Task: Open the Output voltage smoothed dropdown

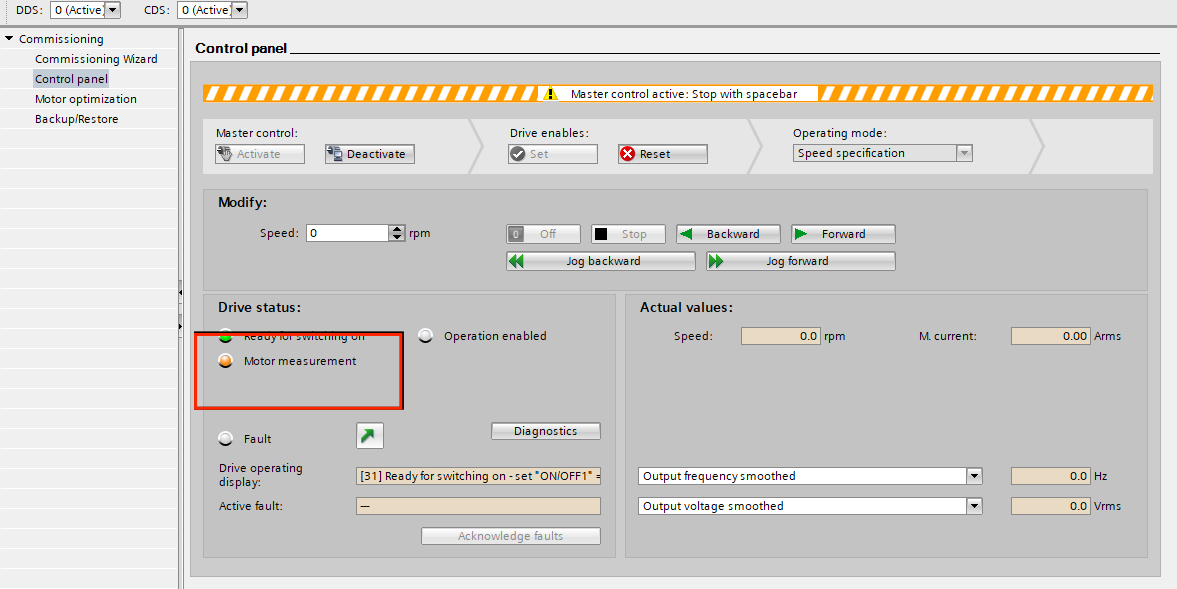Action: [974, 506]
